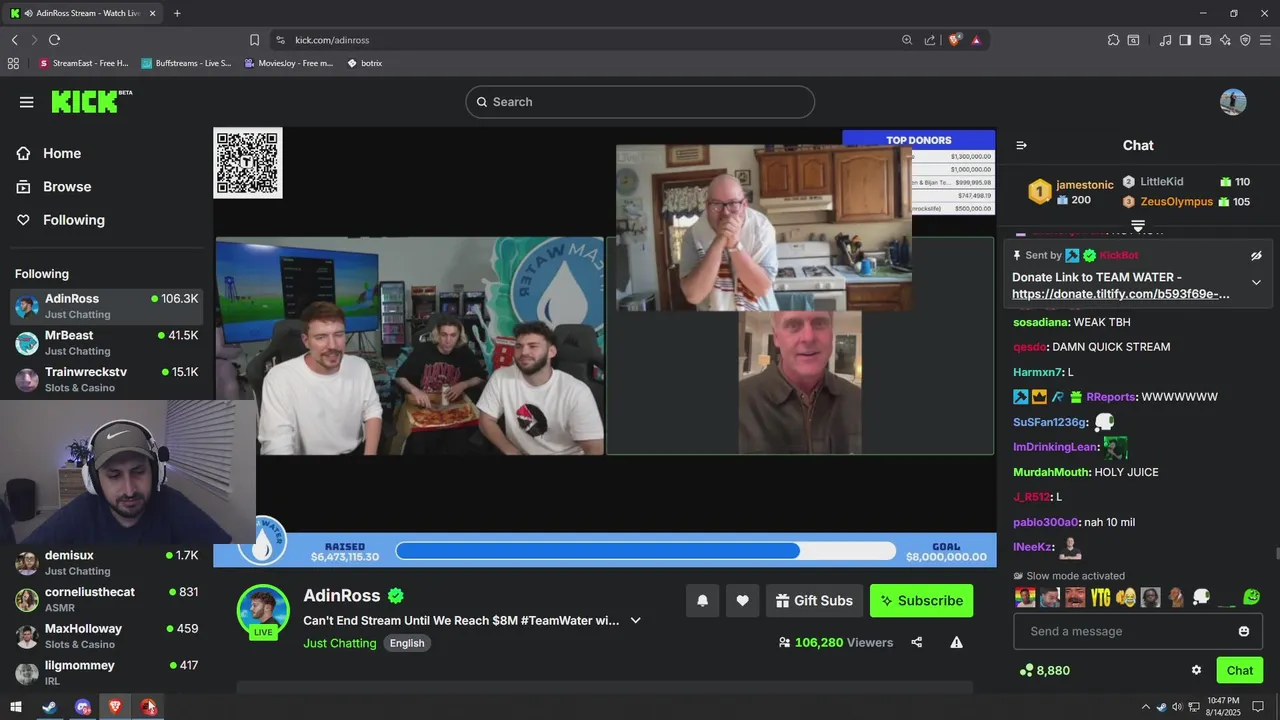The height and width of the screenshot is (720, 1280).
Task: Open the 8,880 channel points balance
Action: point(1045,670)
